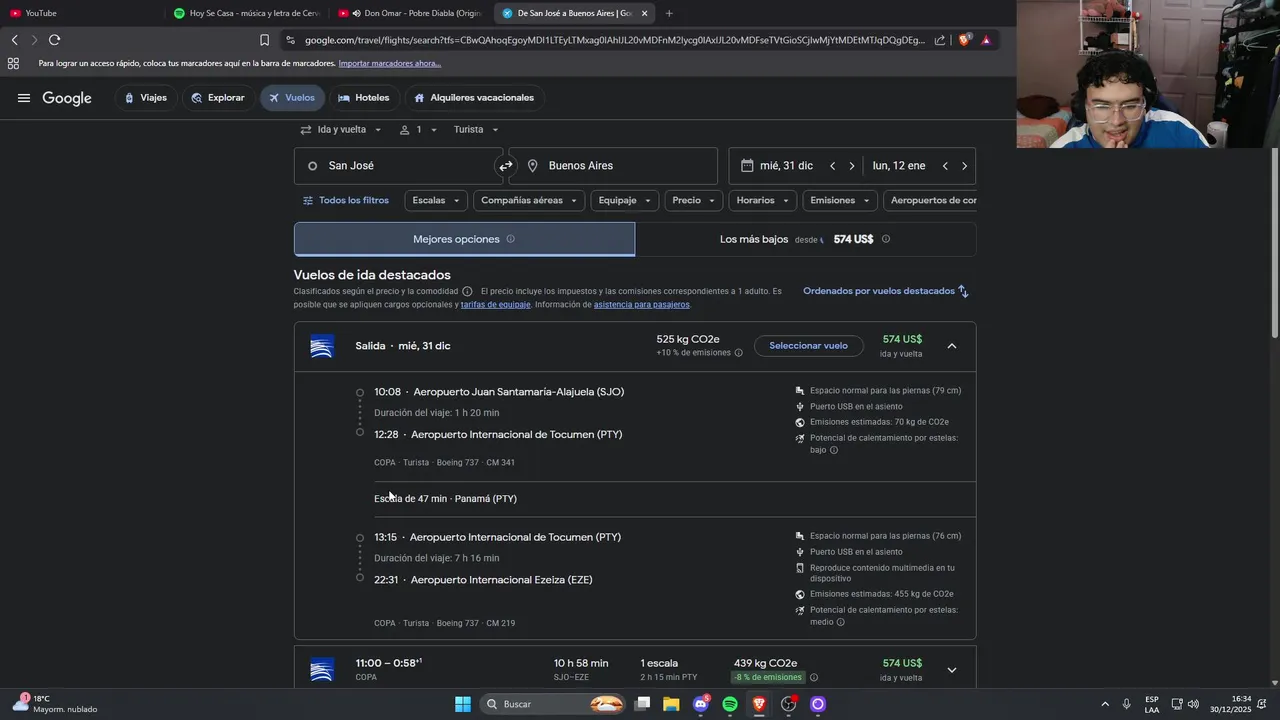Open the Turista class dropdown
Screen dimensions: 1280x720
click(476, 130)
